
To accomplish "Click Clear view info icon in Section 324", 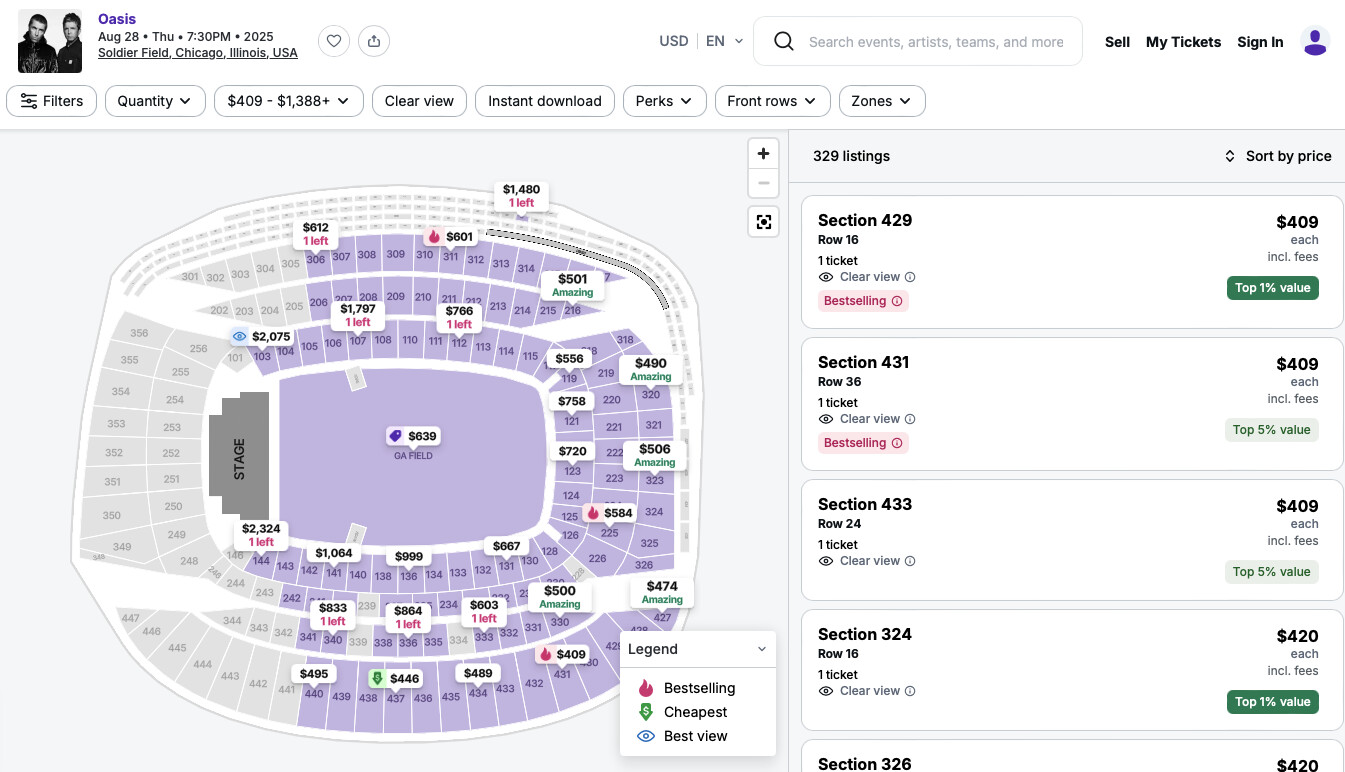I will 910,691.
